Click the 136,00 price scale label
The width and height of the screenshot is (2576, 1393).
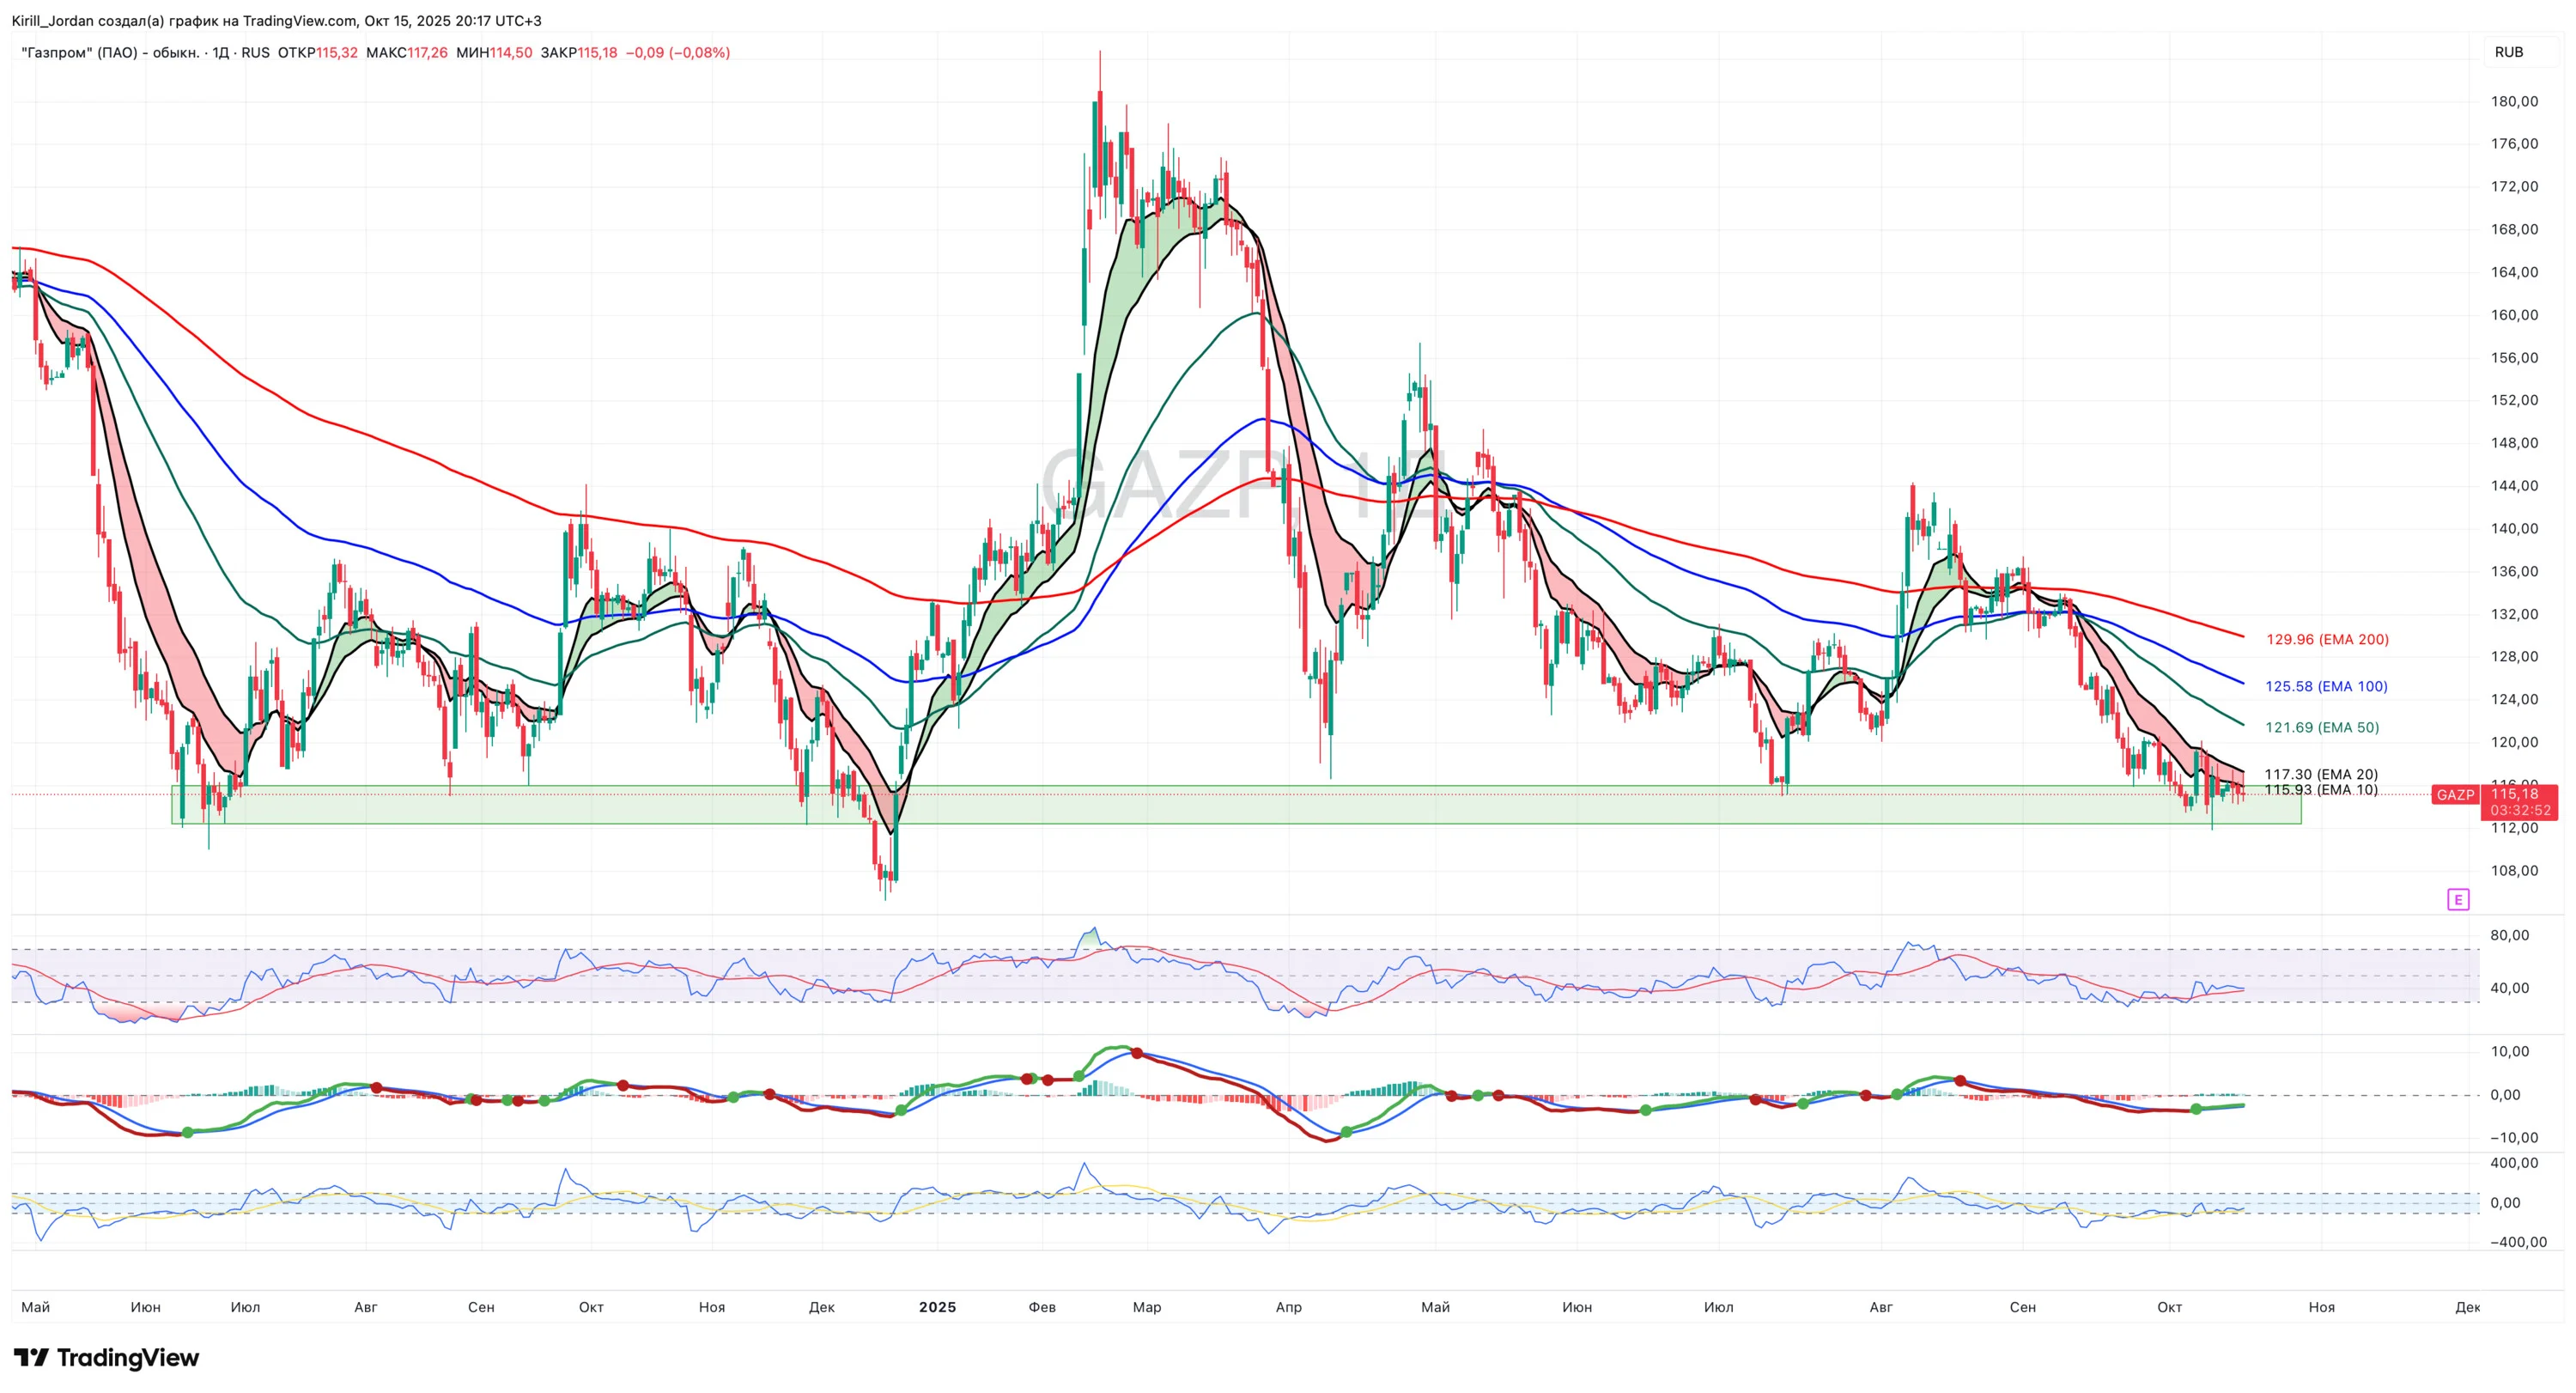pos(2514,572)
